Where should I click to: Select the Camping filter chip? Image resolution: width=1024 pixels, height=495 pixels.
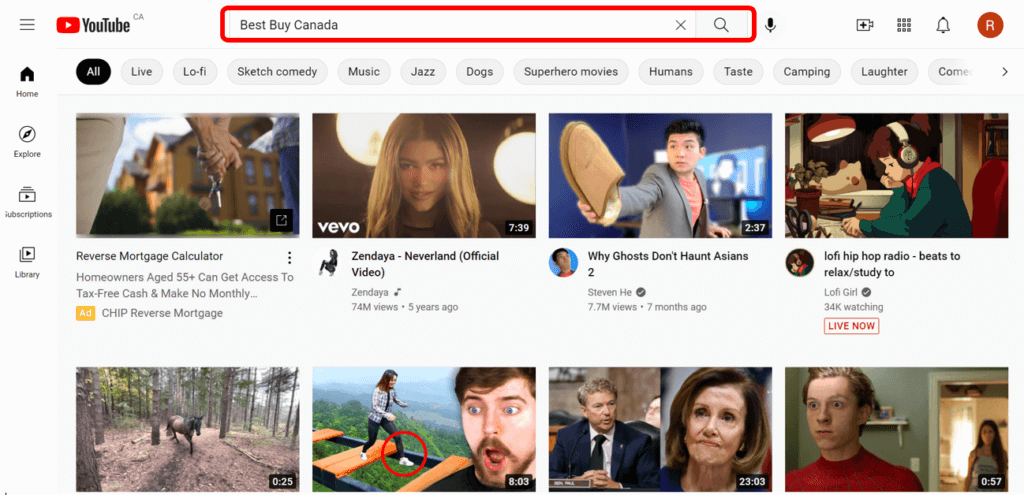click(x=807, y=72)
